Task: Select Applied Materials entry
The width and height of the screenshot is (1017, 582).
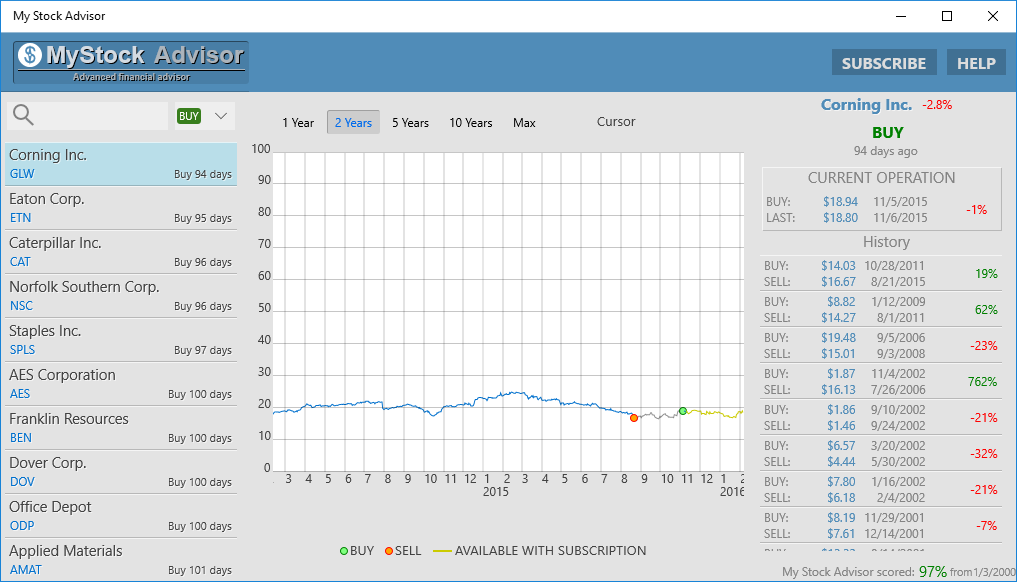Action: [x=121, y=560]
